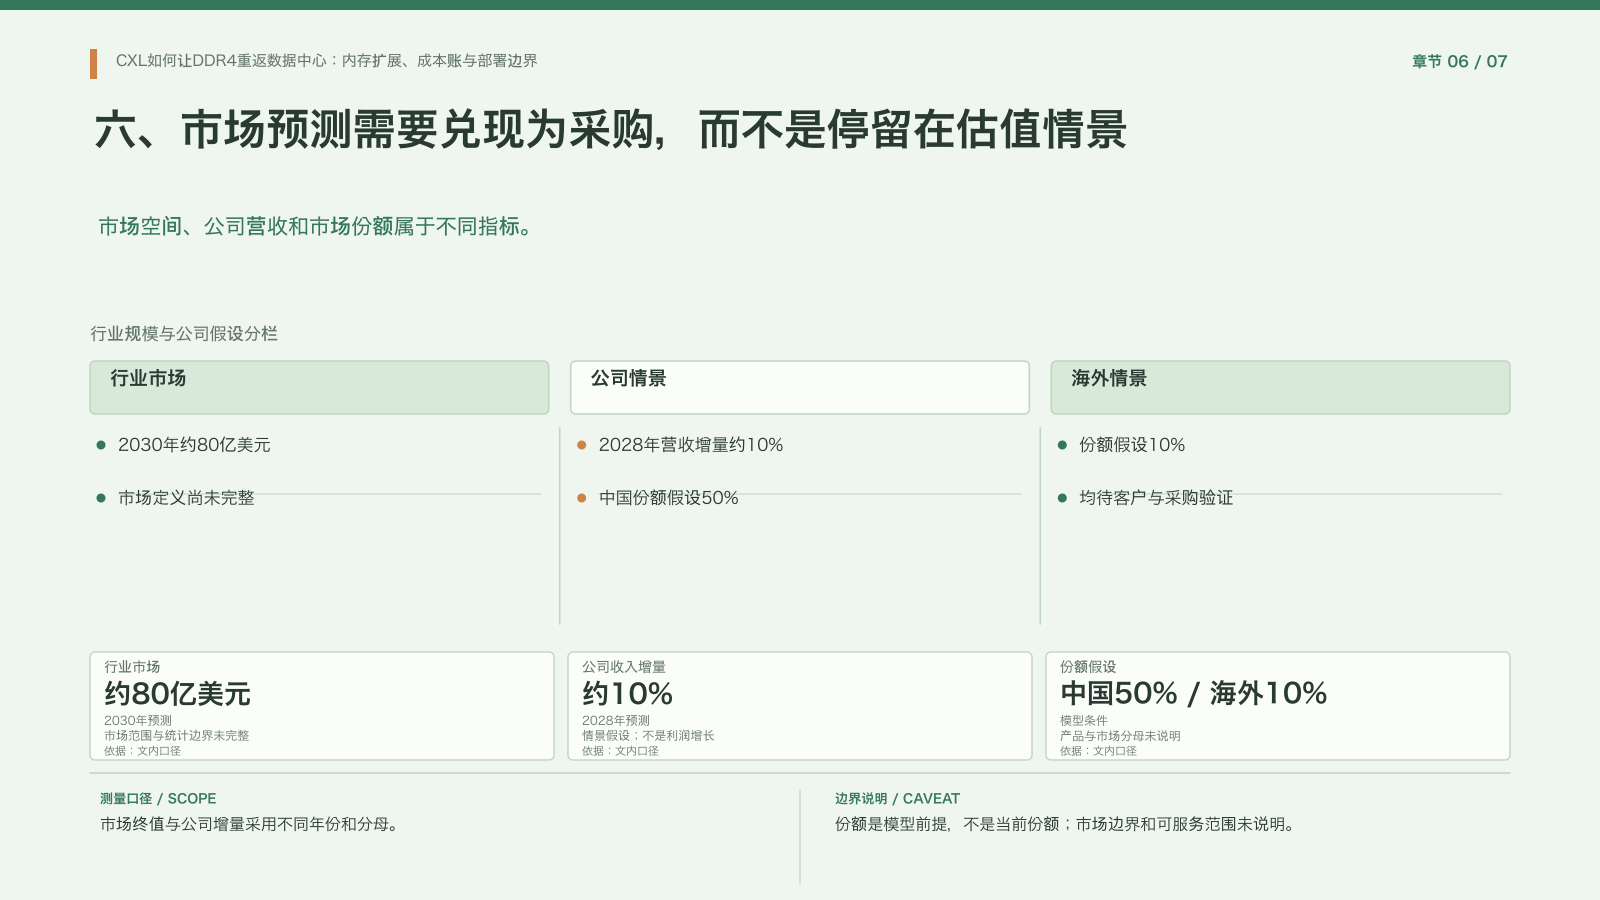Image resolution: width=1600 pixels, height=900 pixels.
Task: Click the heading 边界说明 / CAVEAT
Action: pos(897,799)
